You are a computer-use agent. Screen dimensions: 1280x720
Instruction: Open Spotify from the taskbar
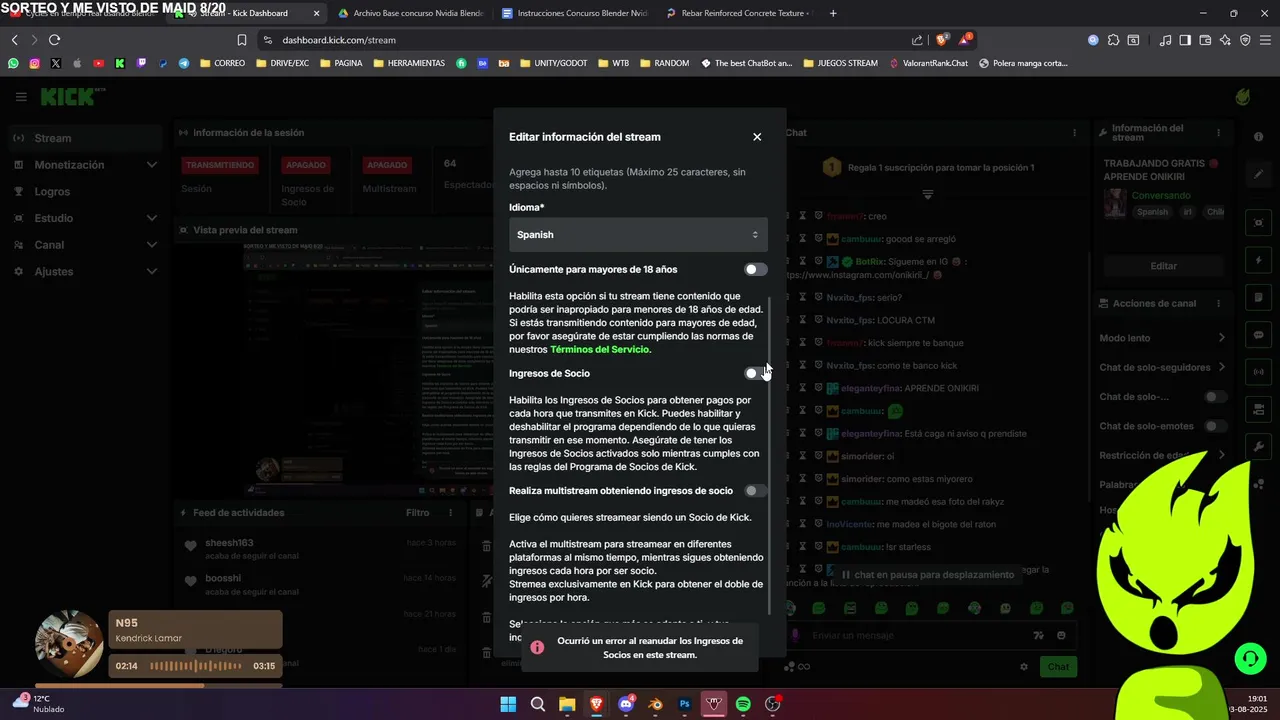pyautogui.click(x=743, y=704)
